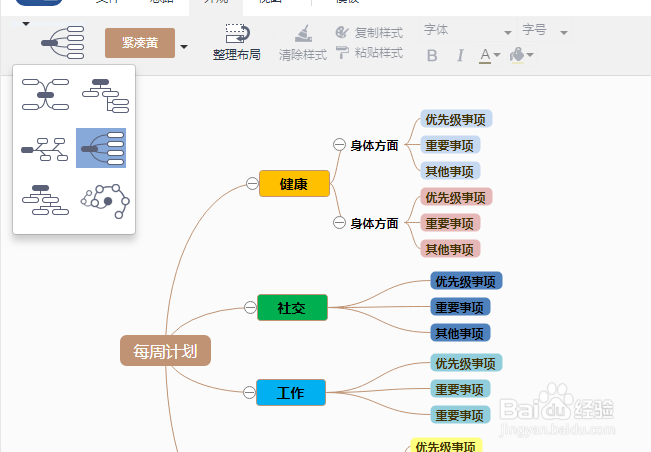The height and width of the screenshot is (452, 651).
Task: Select the yellow 优先级事项 node
Action: (x=446, y=445)
